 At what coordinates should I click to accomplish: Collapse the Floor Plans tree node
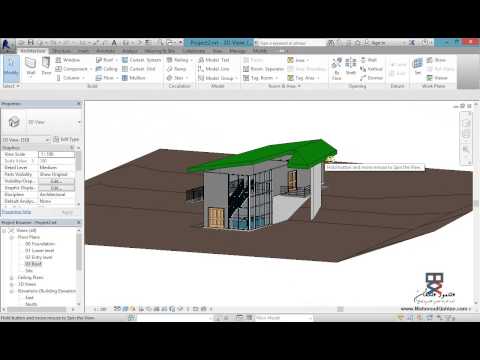pyautogui.click(x=11, y=237)
